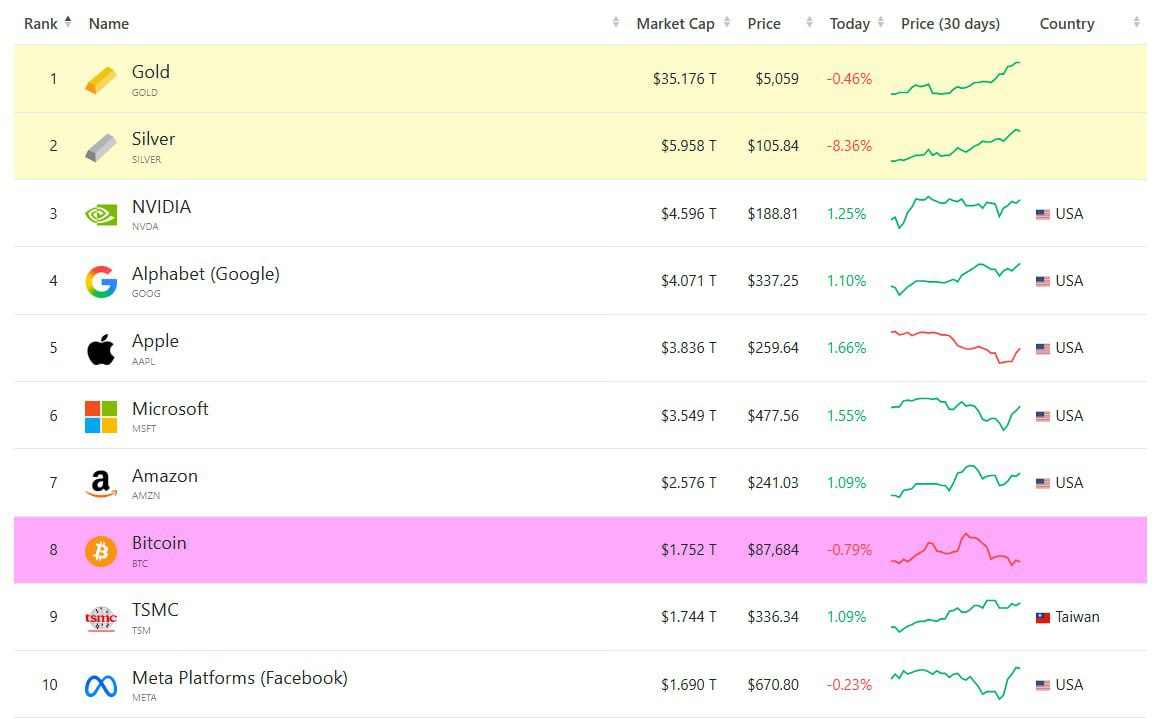The width and height of the screenshot is (1162, 719).
Task: Click the Taiwan flag next to TSMC
Action: tap(1043, 618)
